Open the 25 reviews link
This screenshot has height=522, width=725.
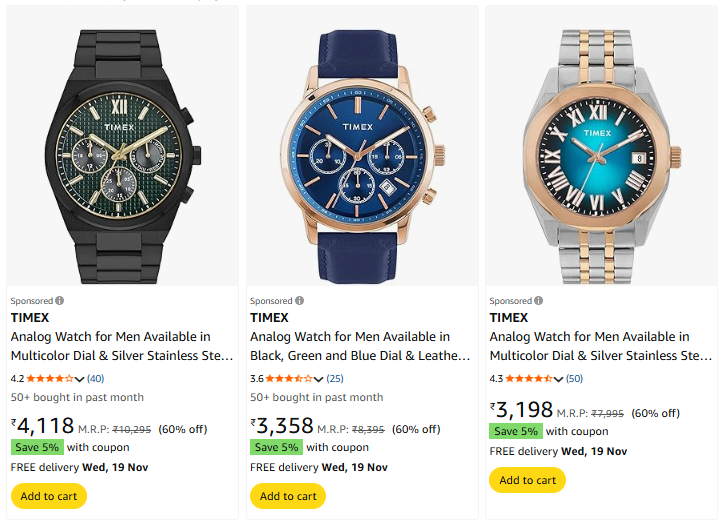pyautogui.click(x=335, y=379)
